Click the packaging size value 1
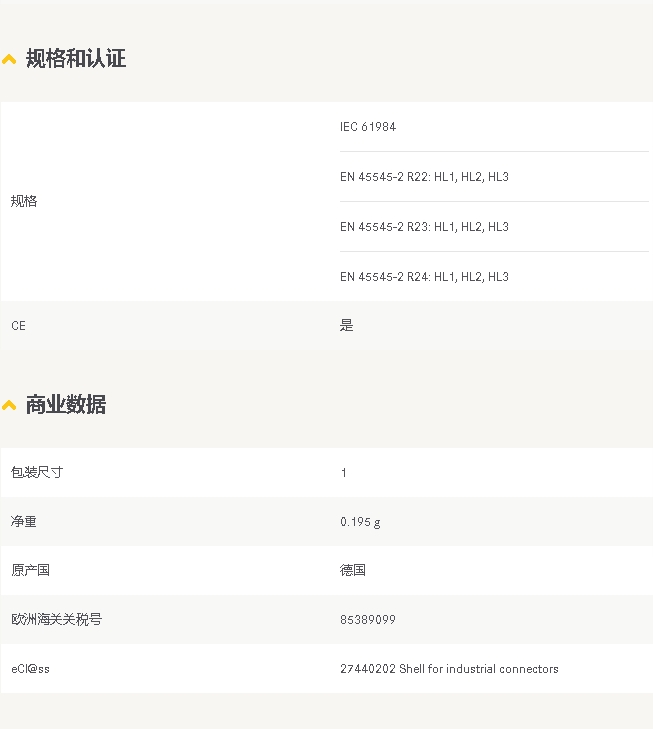 (343, 473)
